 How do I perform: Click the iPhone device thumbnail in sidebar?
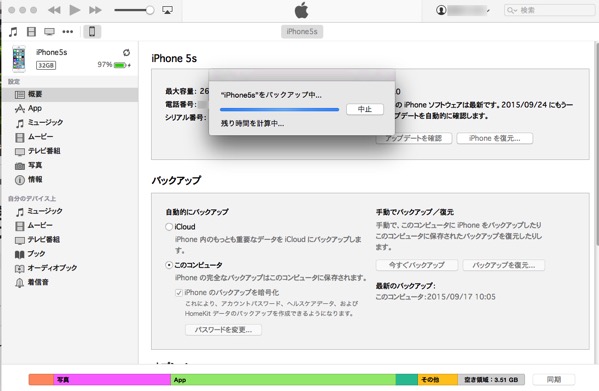click(18, 59)
